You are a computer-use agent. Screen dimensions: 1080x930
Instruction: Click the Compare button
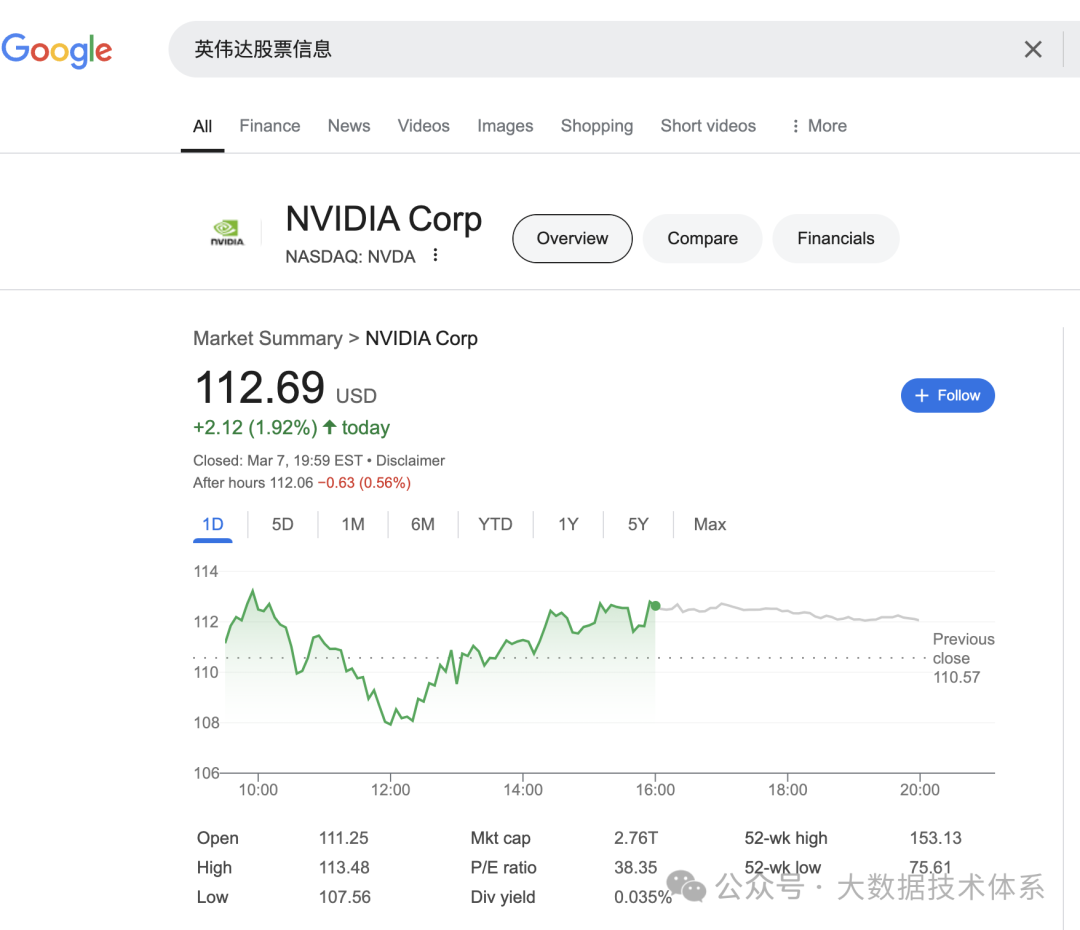click(702, 238)
